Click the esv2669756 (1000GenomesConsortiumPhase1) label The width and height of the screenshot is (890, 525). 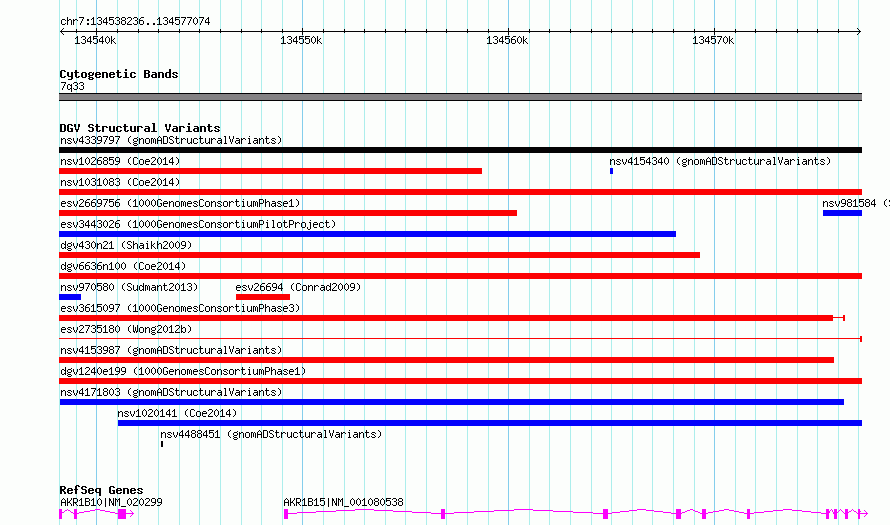tap(180, 203)
